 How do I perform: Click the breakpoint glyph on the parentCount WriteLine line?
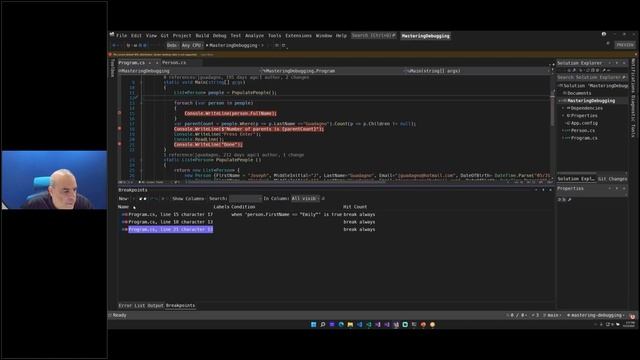point(120,129)
